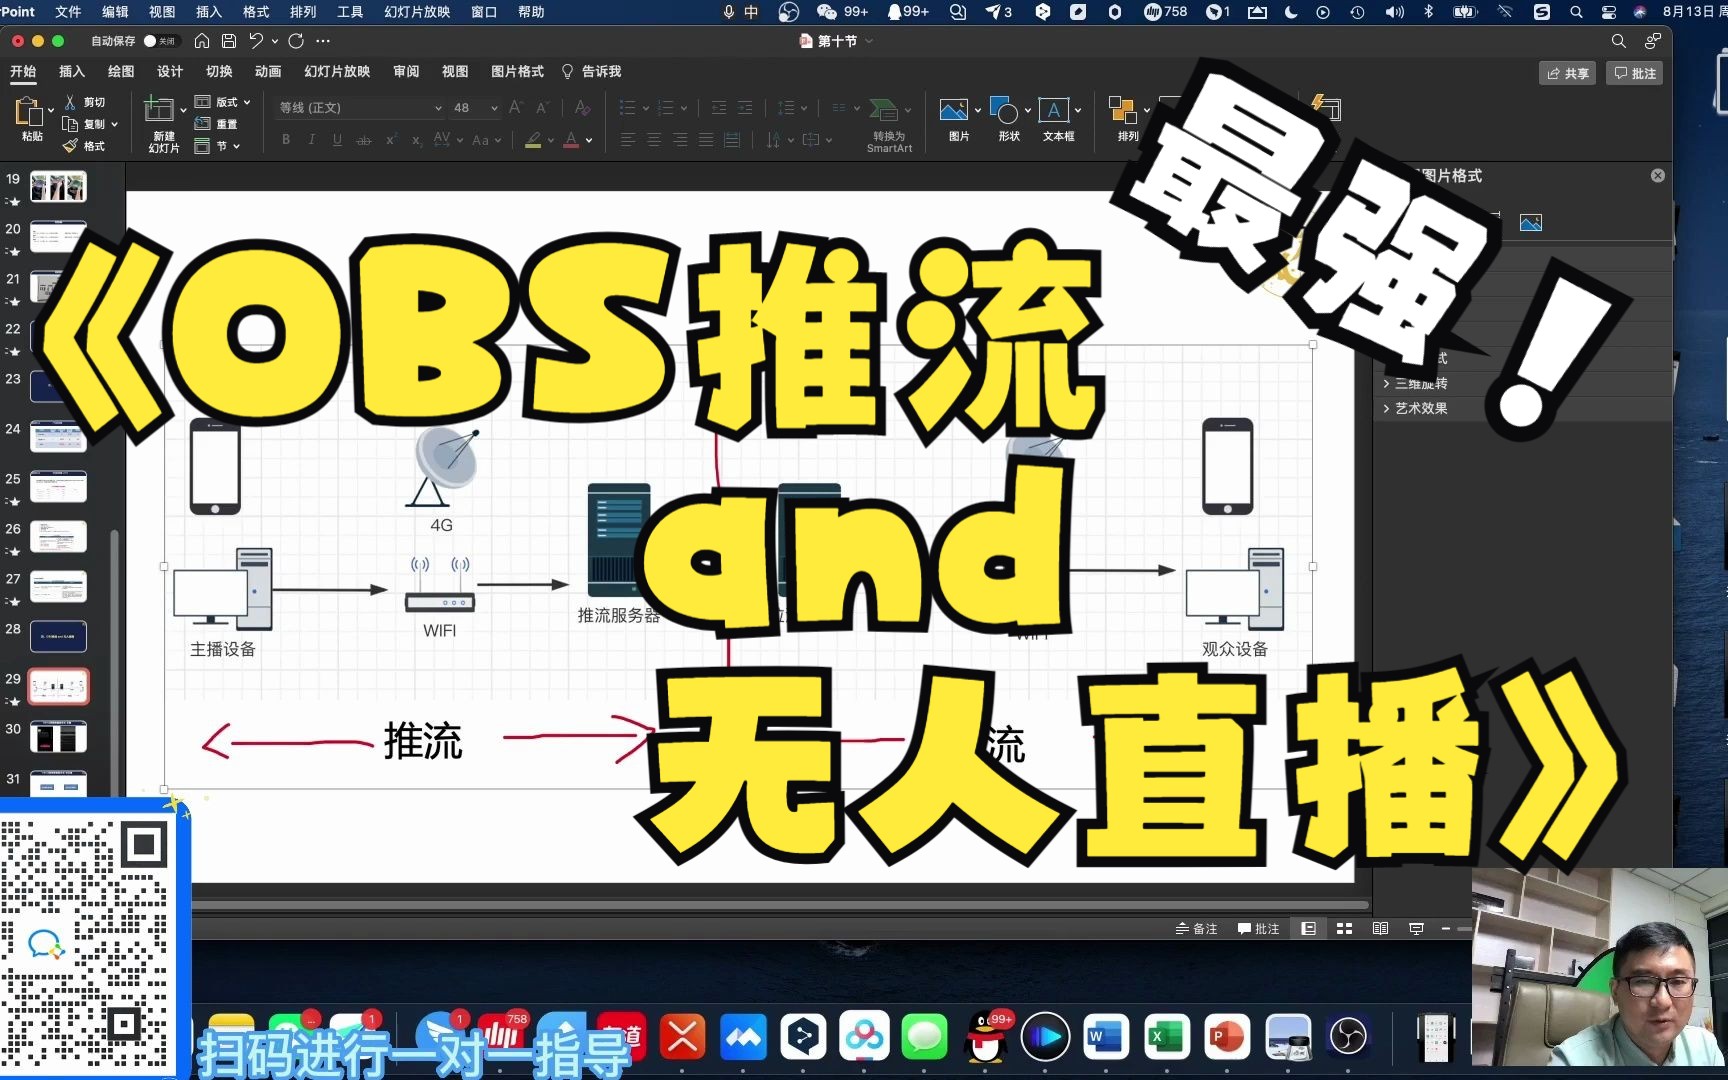Screen dimensions: 1728x1080
Task: Click the Undo arrow
Action: [x=256, y=41]
